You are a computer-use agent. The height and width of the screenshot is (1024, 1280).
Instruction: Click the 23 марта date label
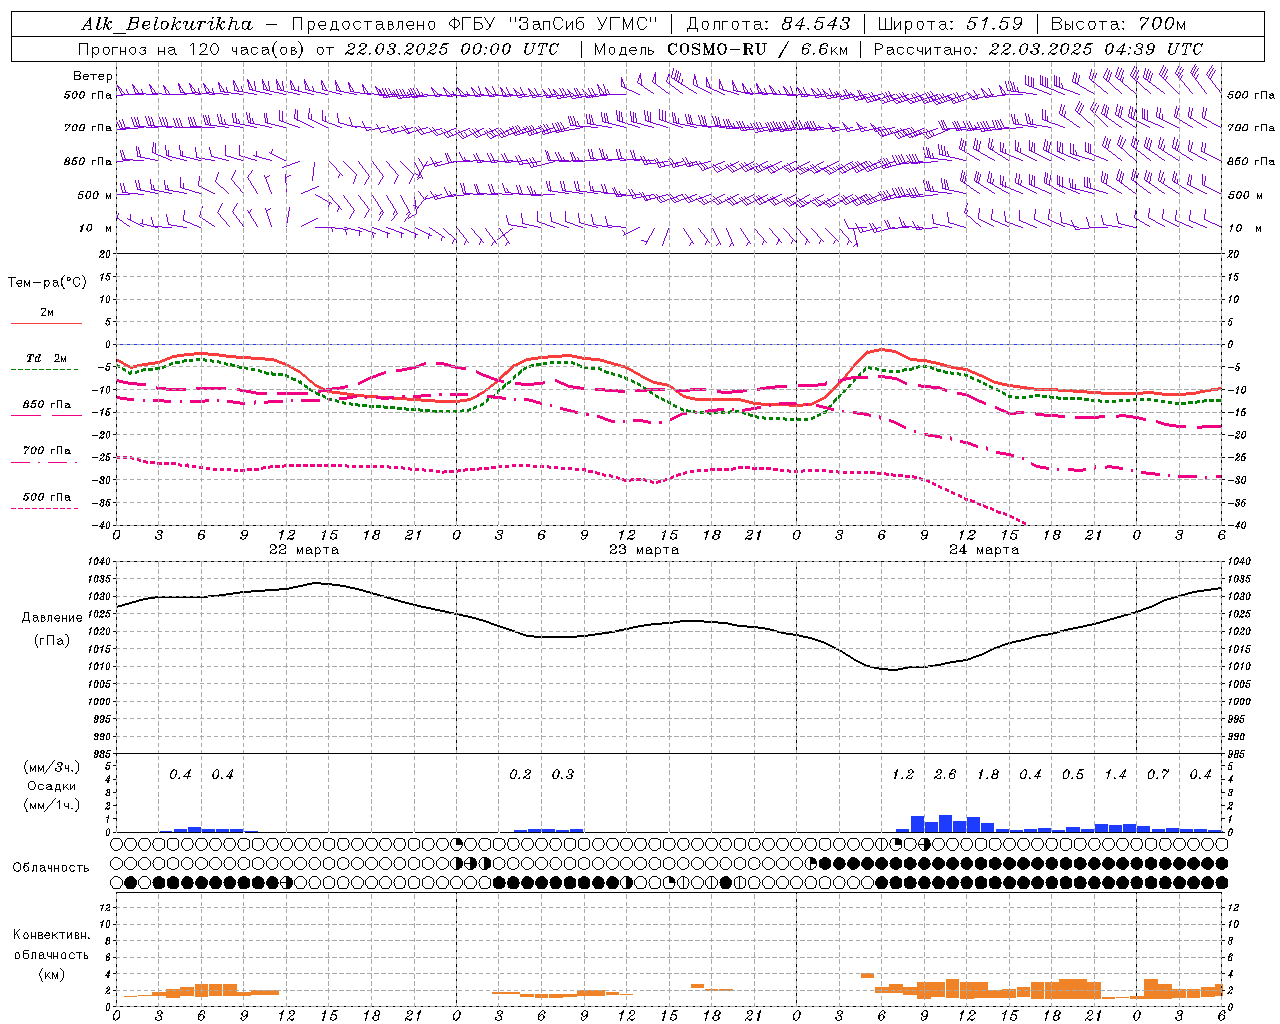click(644, 550)
